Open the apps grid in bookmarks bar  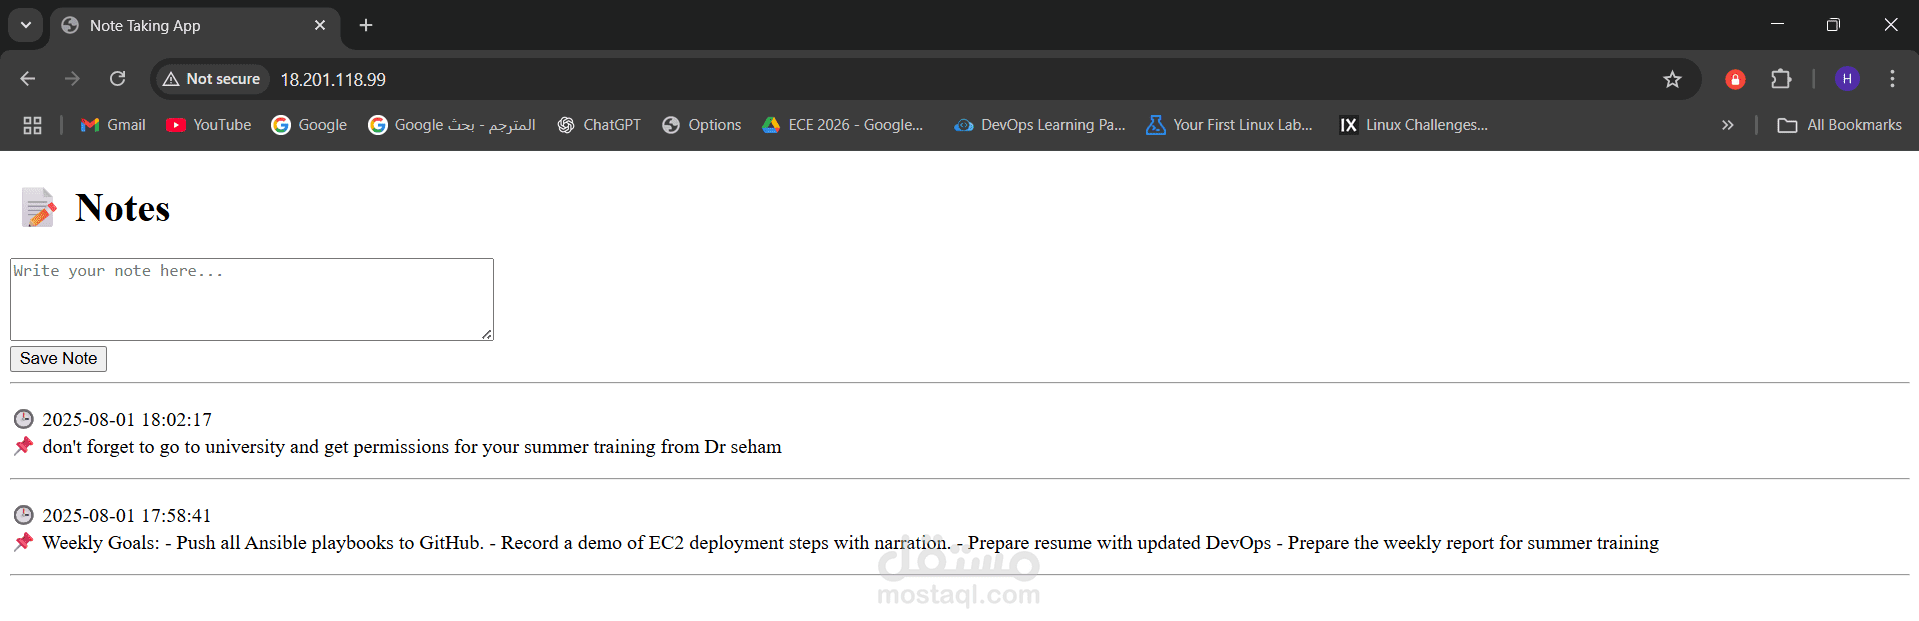pyautogui.click(x=32, y=125)
